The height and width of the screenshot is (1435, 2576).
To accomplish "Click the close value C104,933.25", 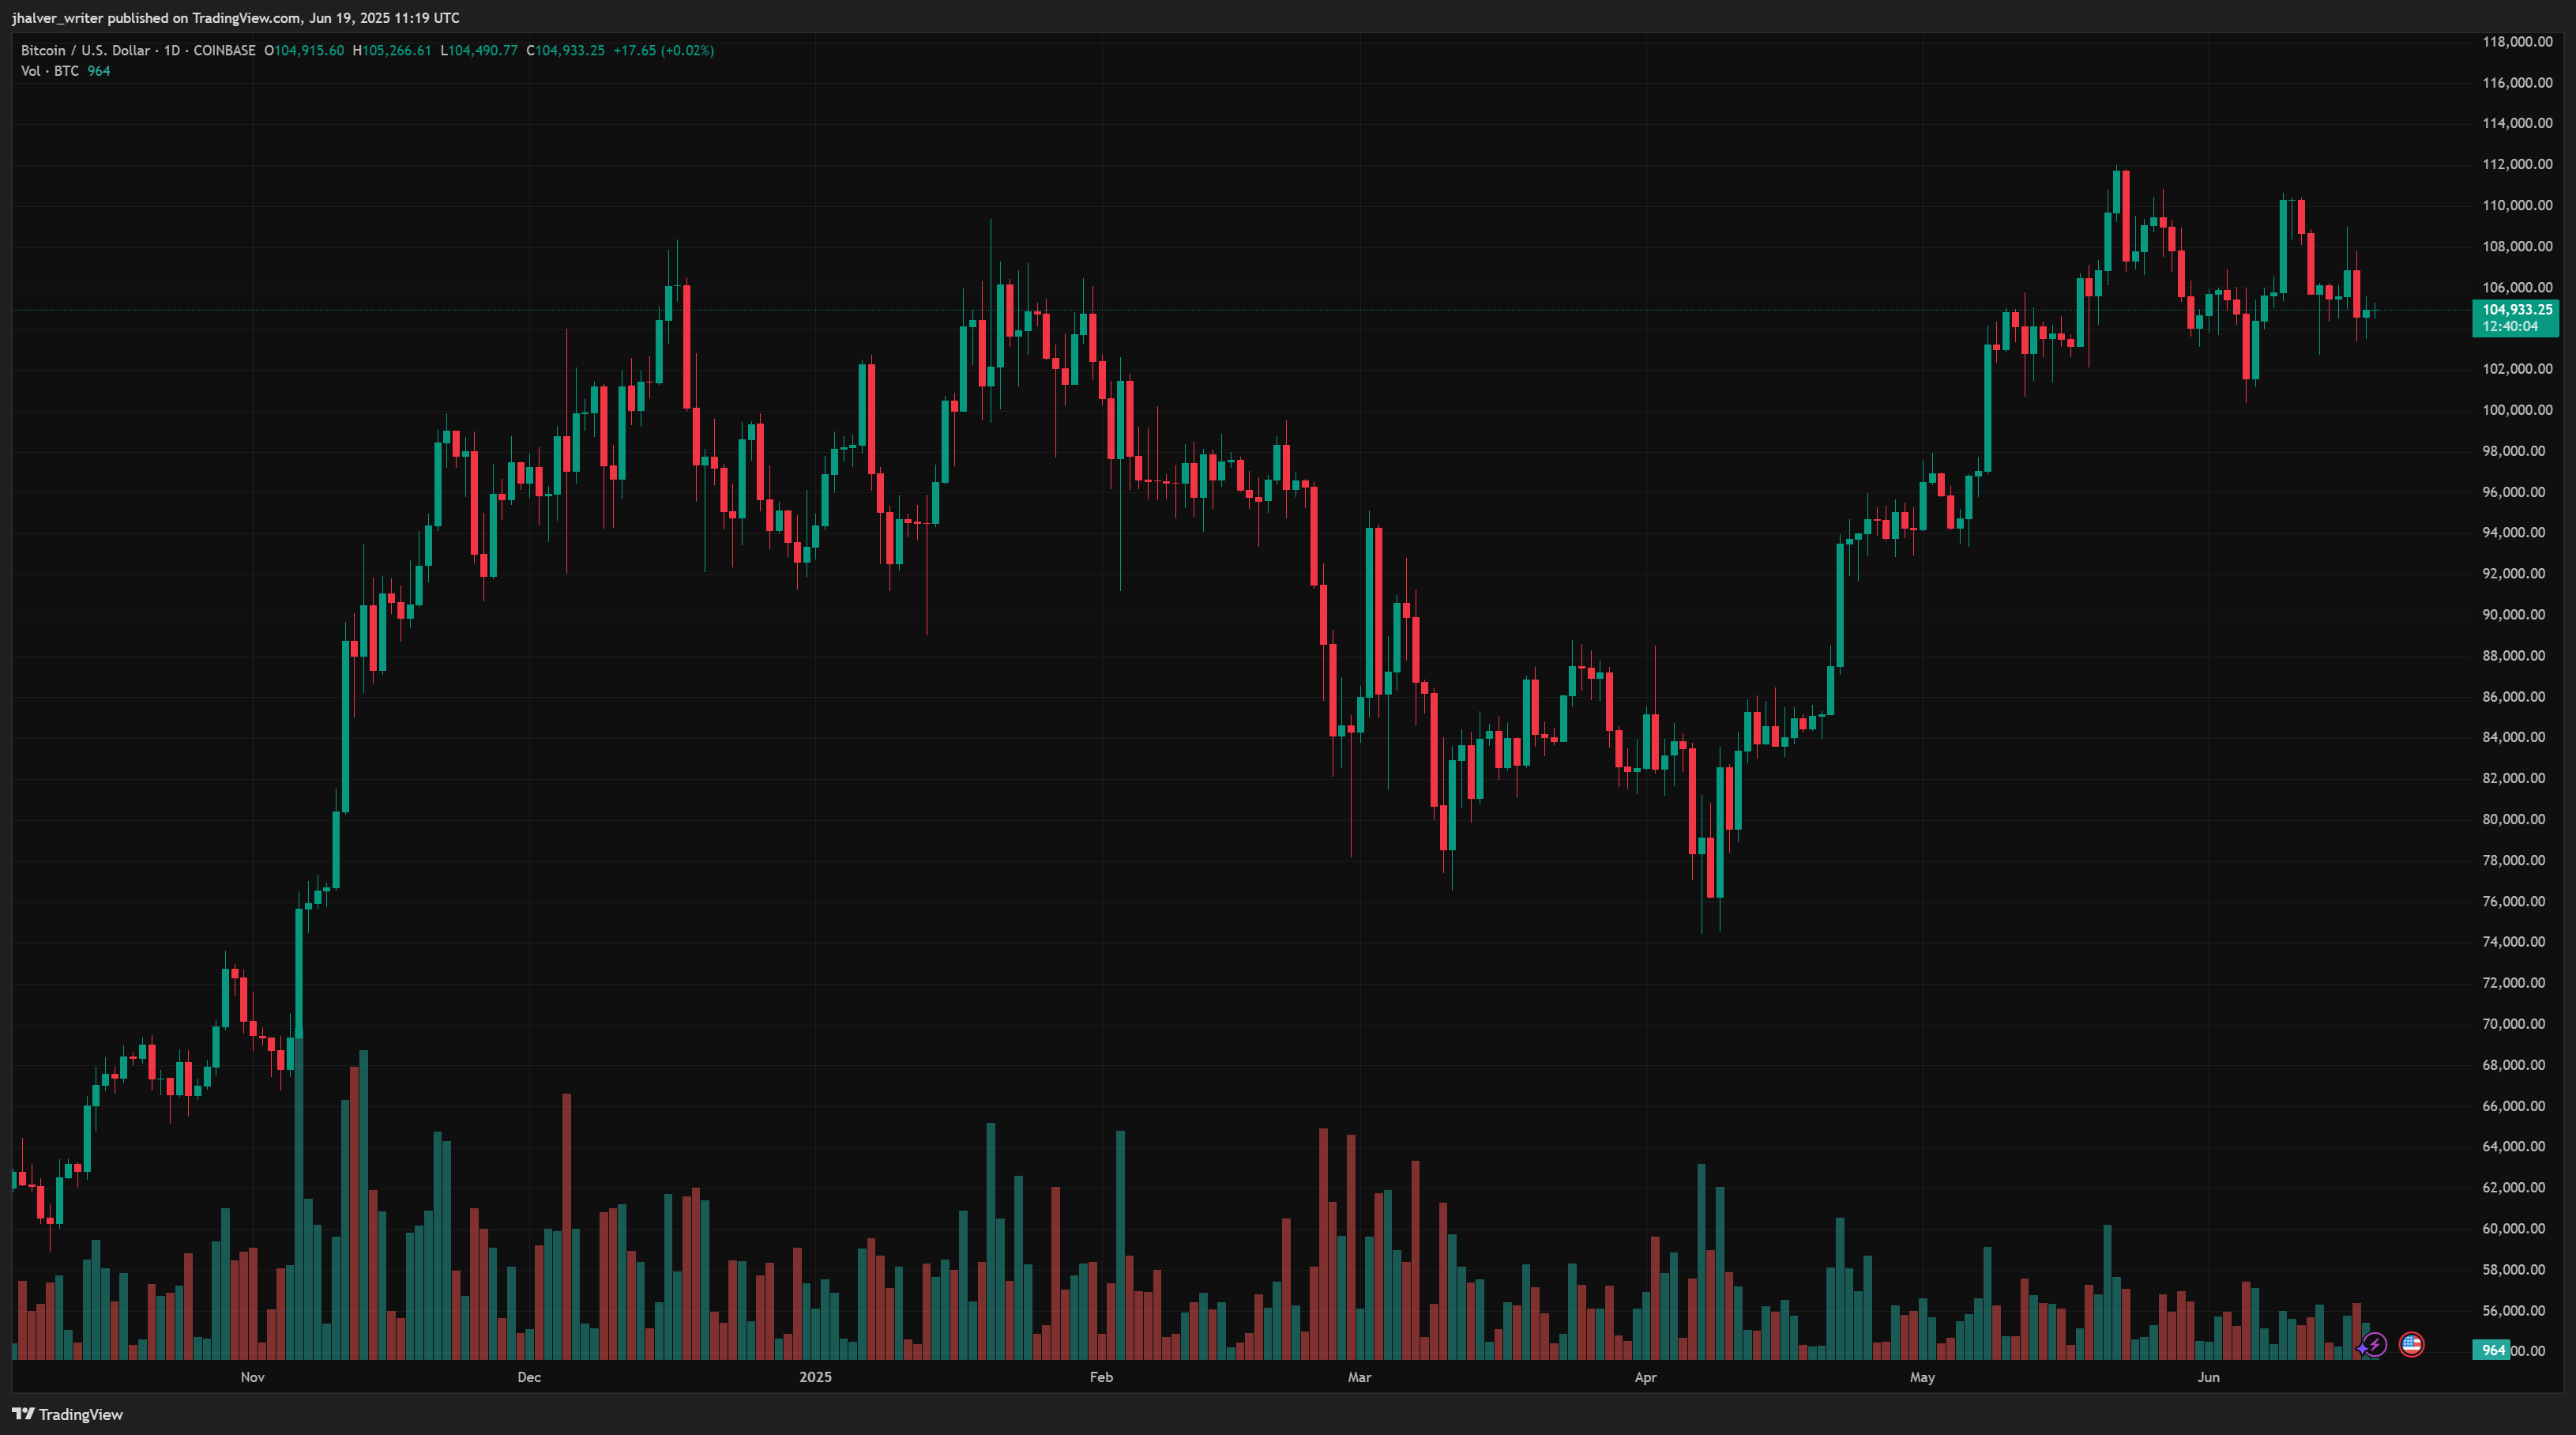I will 566,50.
